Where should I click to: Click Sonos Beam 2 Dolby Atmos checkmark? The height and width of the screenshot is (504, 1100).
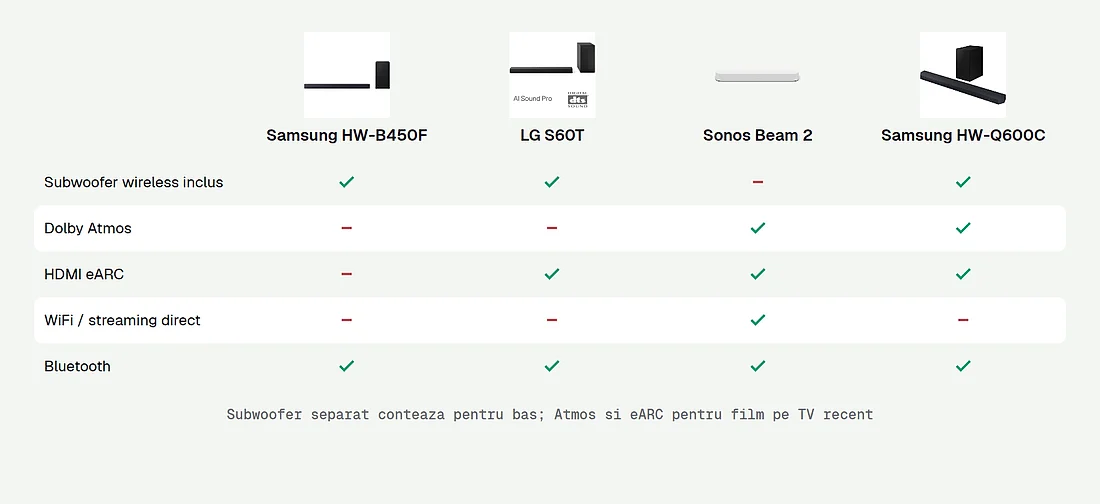coord(758,228)
